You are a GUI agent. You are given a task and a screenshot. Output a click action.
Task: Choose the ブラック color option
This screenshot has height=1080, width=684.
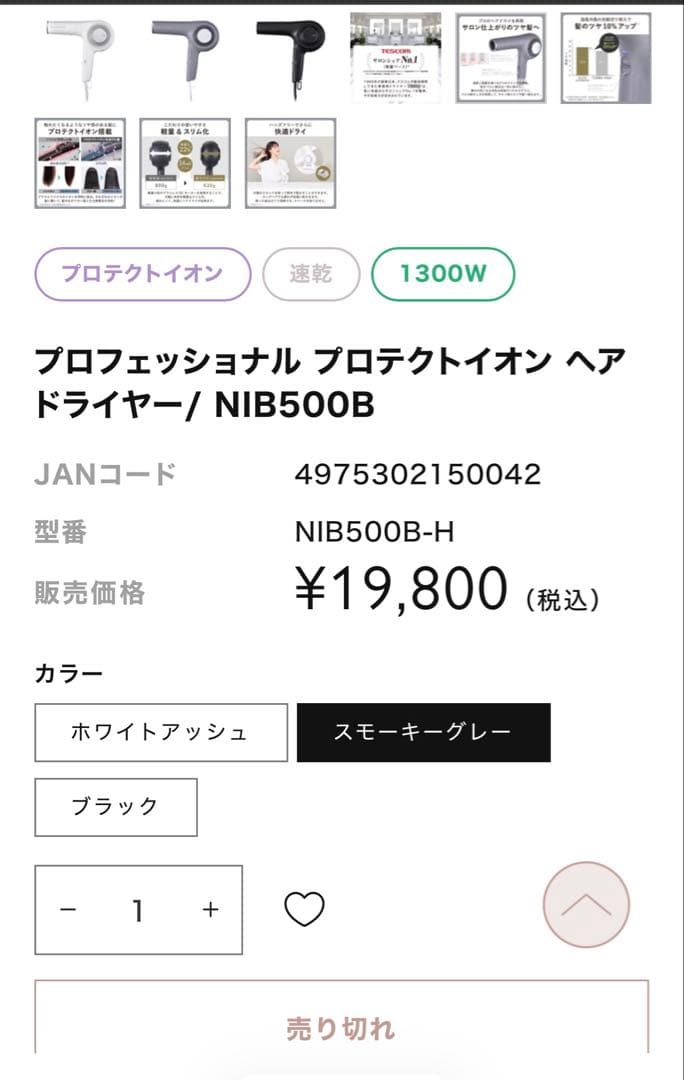pos(114,806)
